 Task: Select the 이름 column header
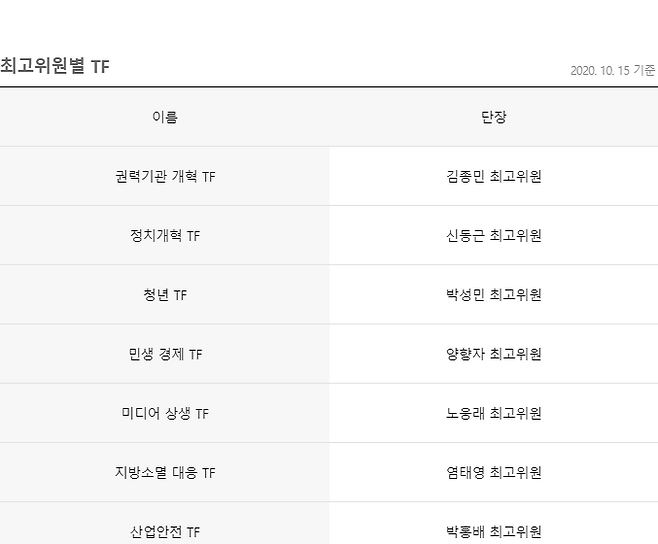165,117
